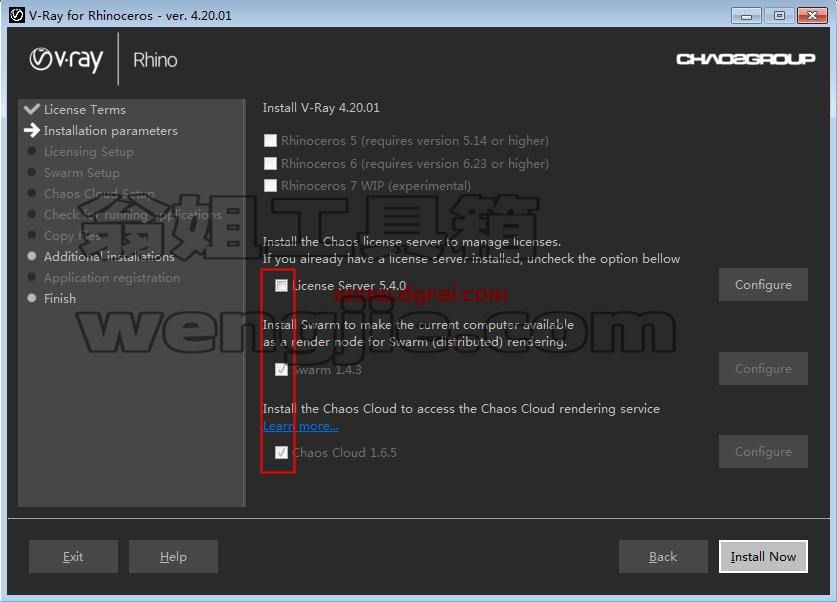Click the License Terms checkmark icon
The height and width of the screenshot is (602, 837).
[x=32, y=109]
